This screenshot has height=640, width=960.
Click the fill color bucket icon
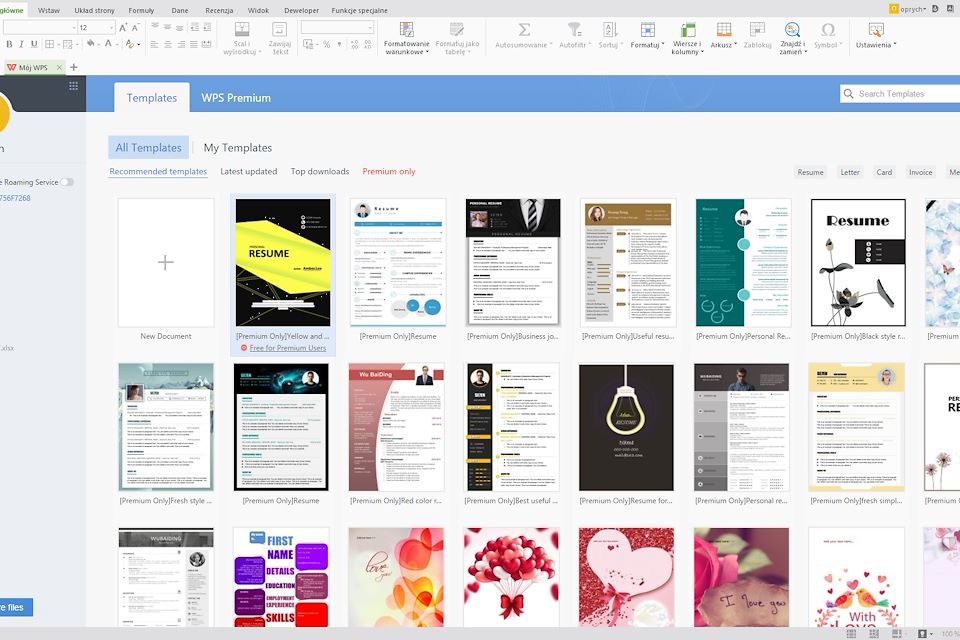pos(91,43)
